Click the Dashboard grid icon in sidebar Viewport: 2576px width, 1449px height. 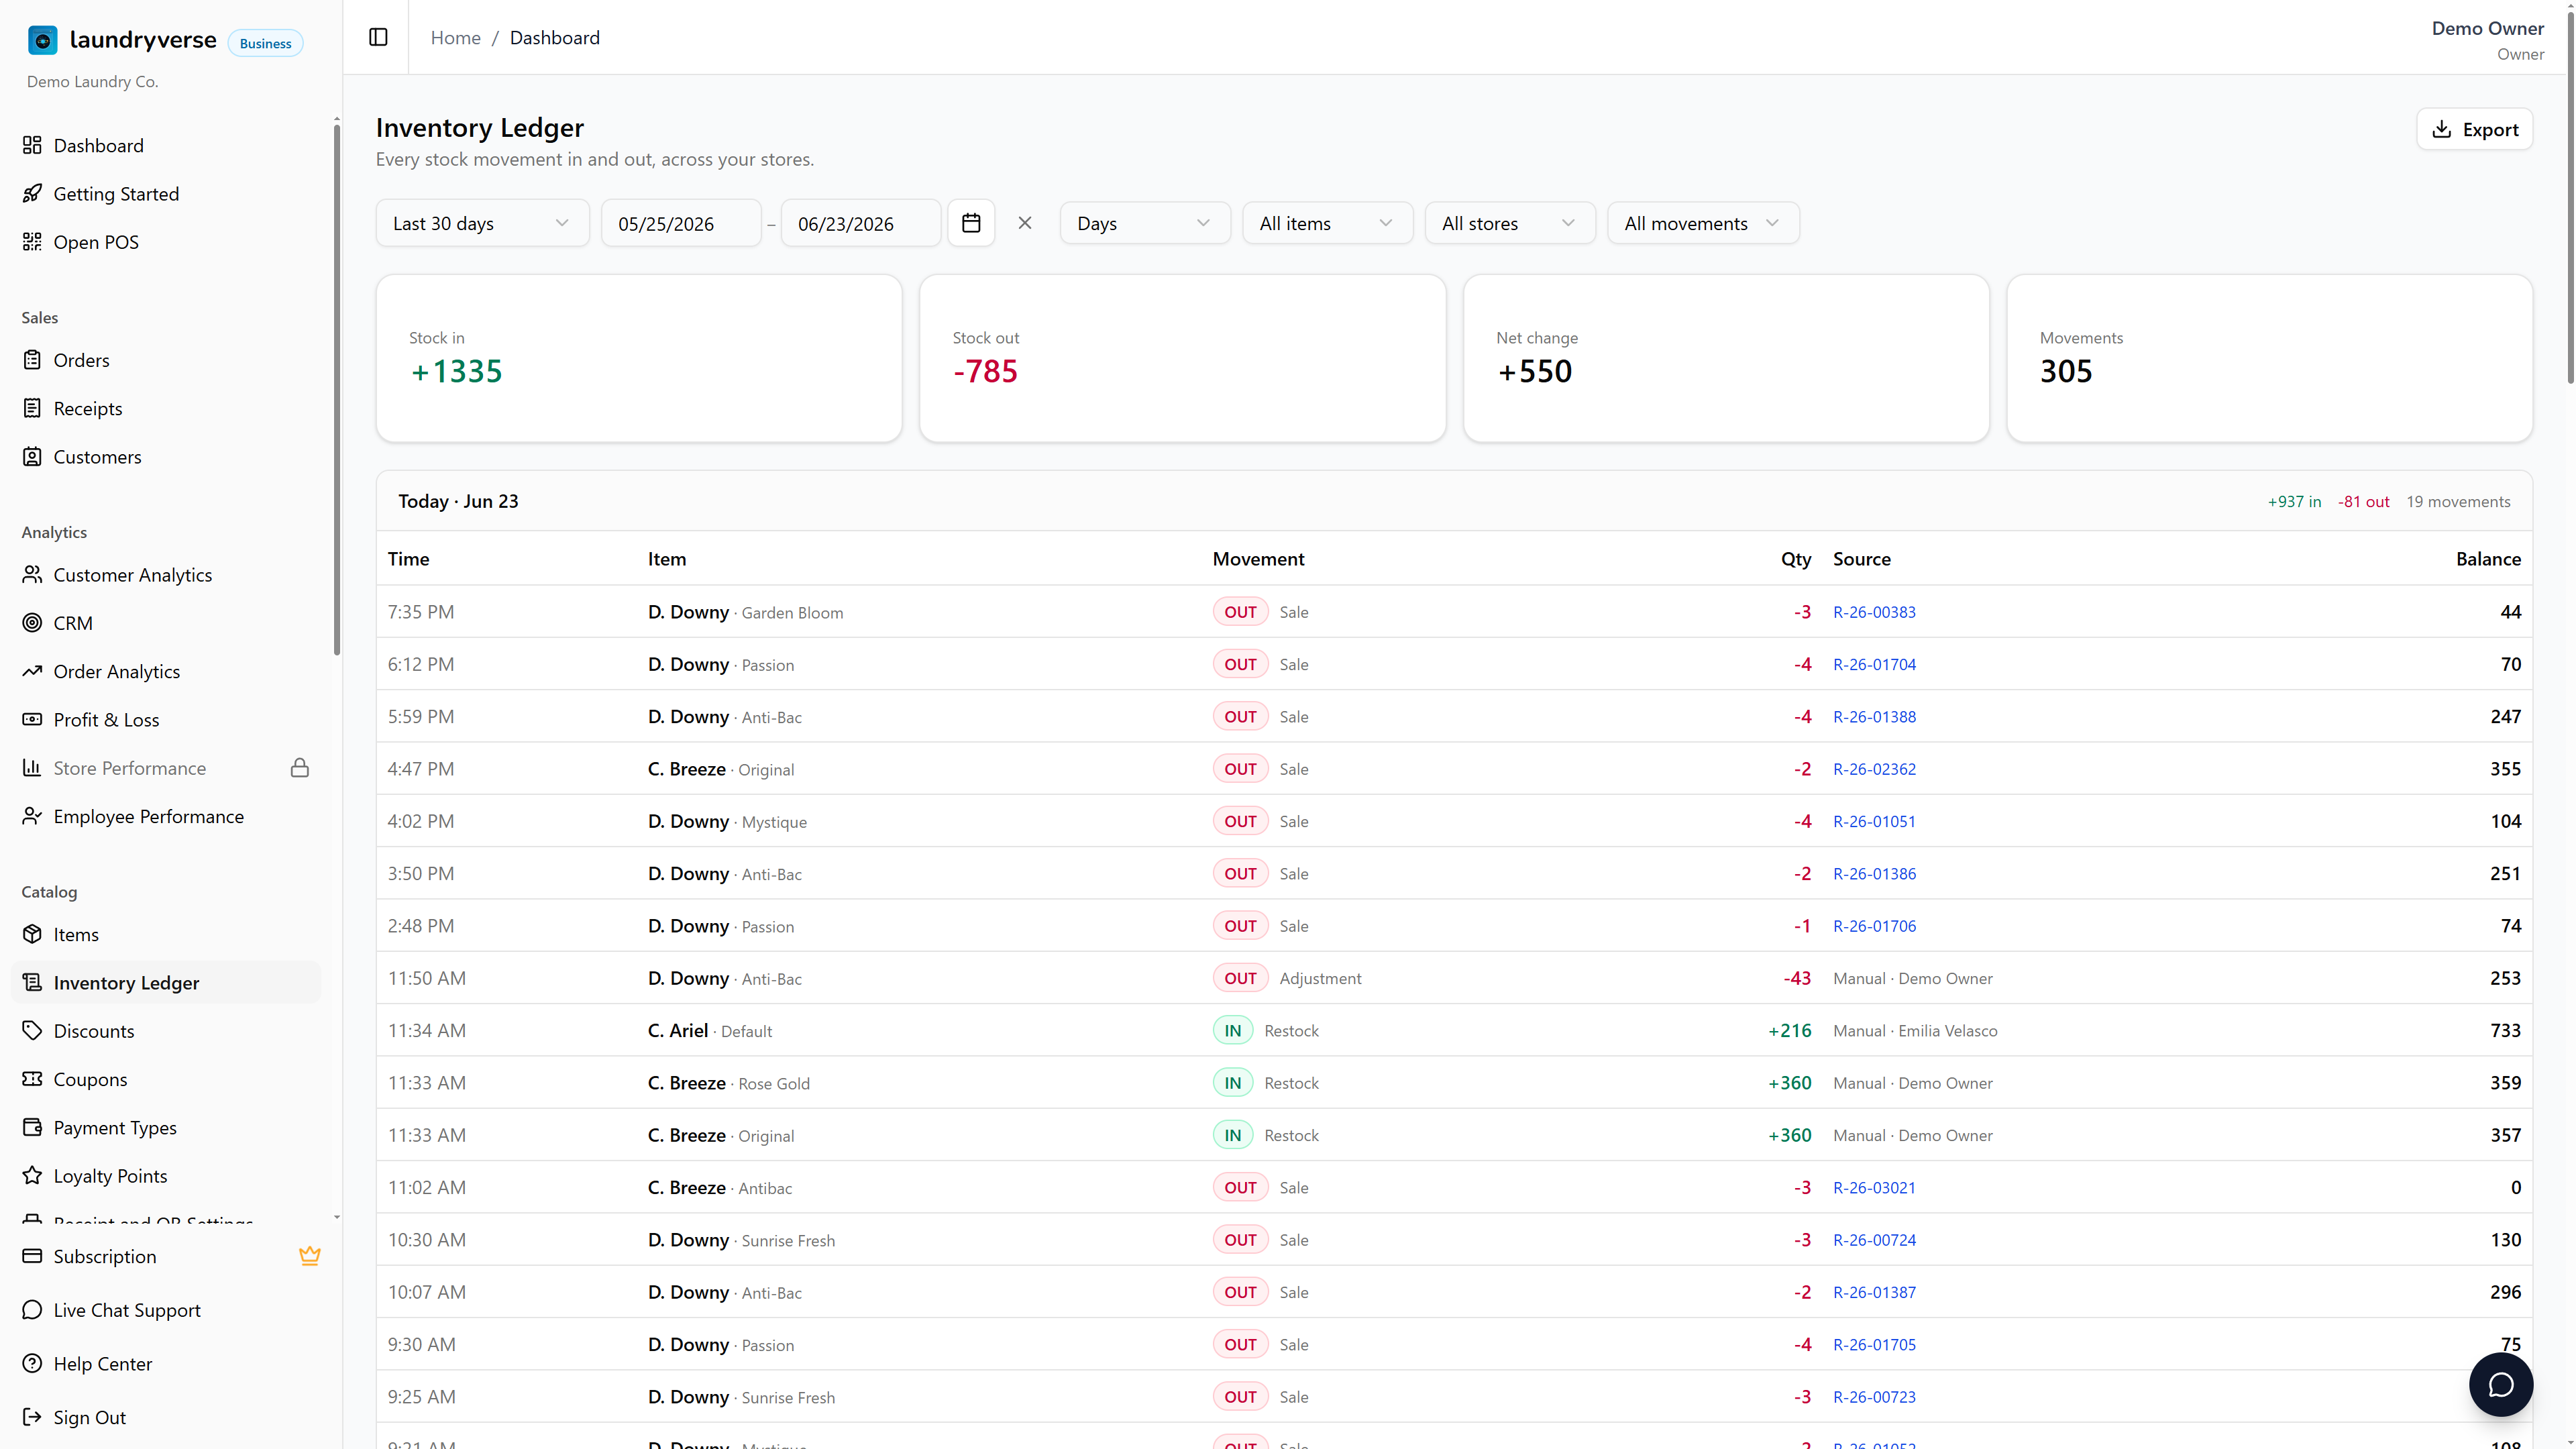coord(32,145)
